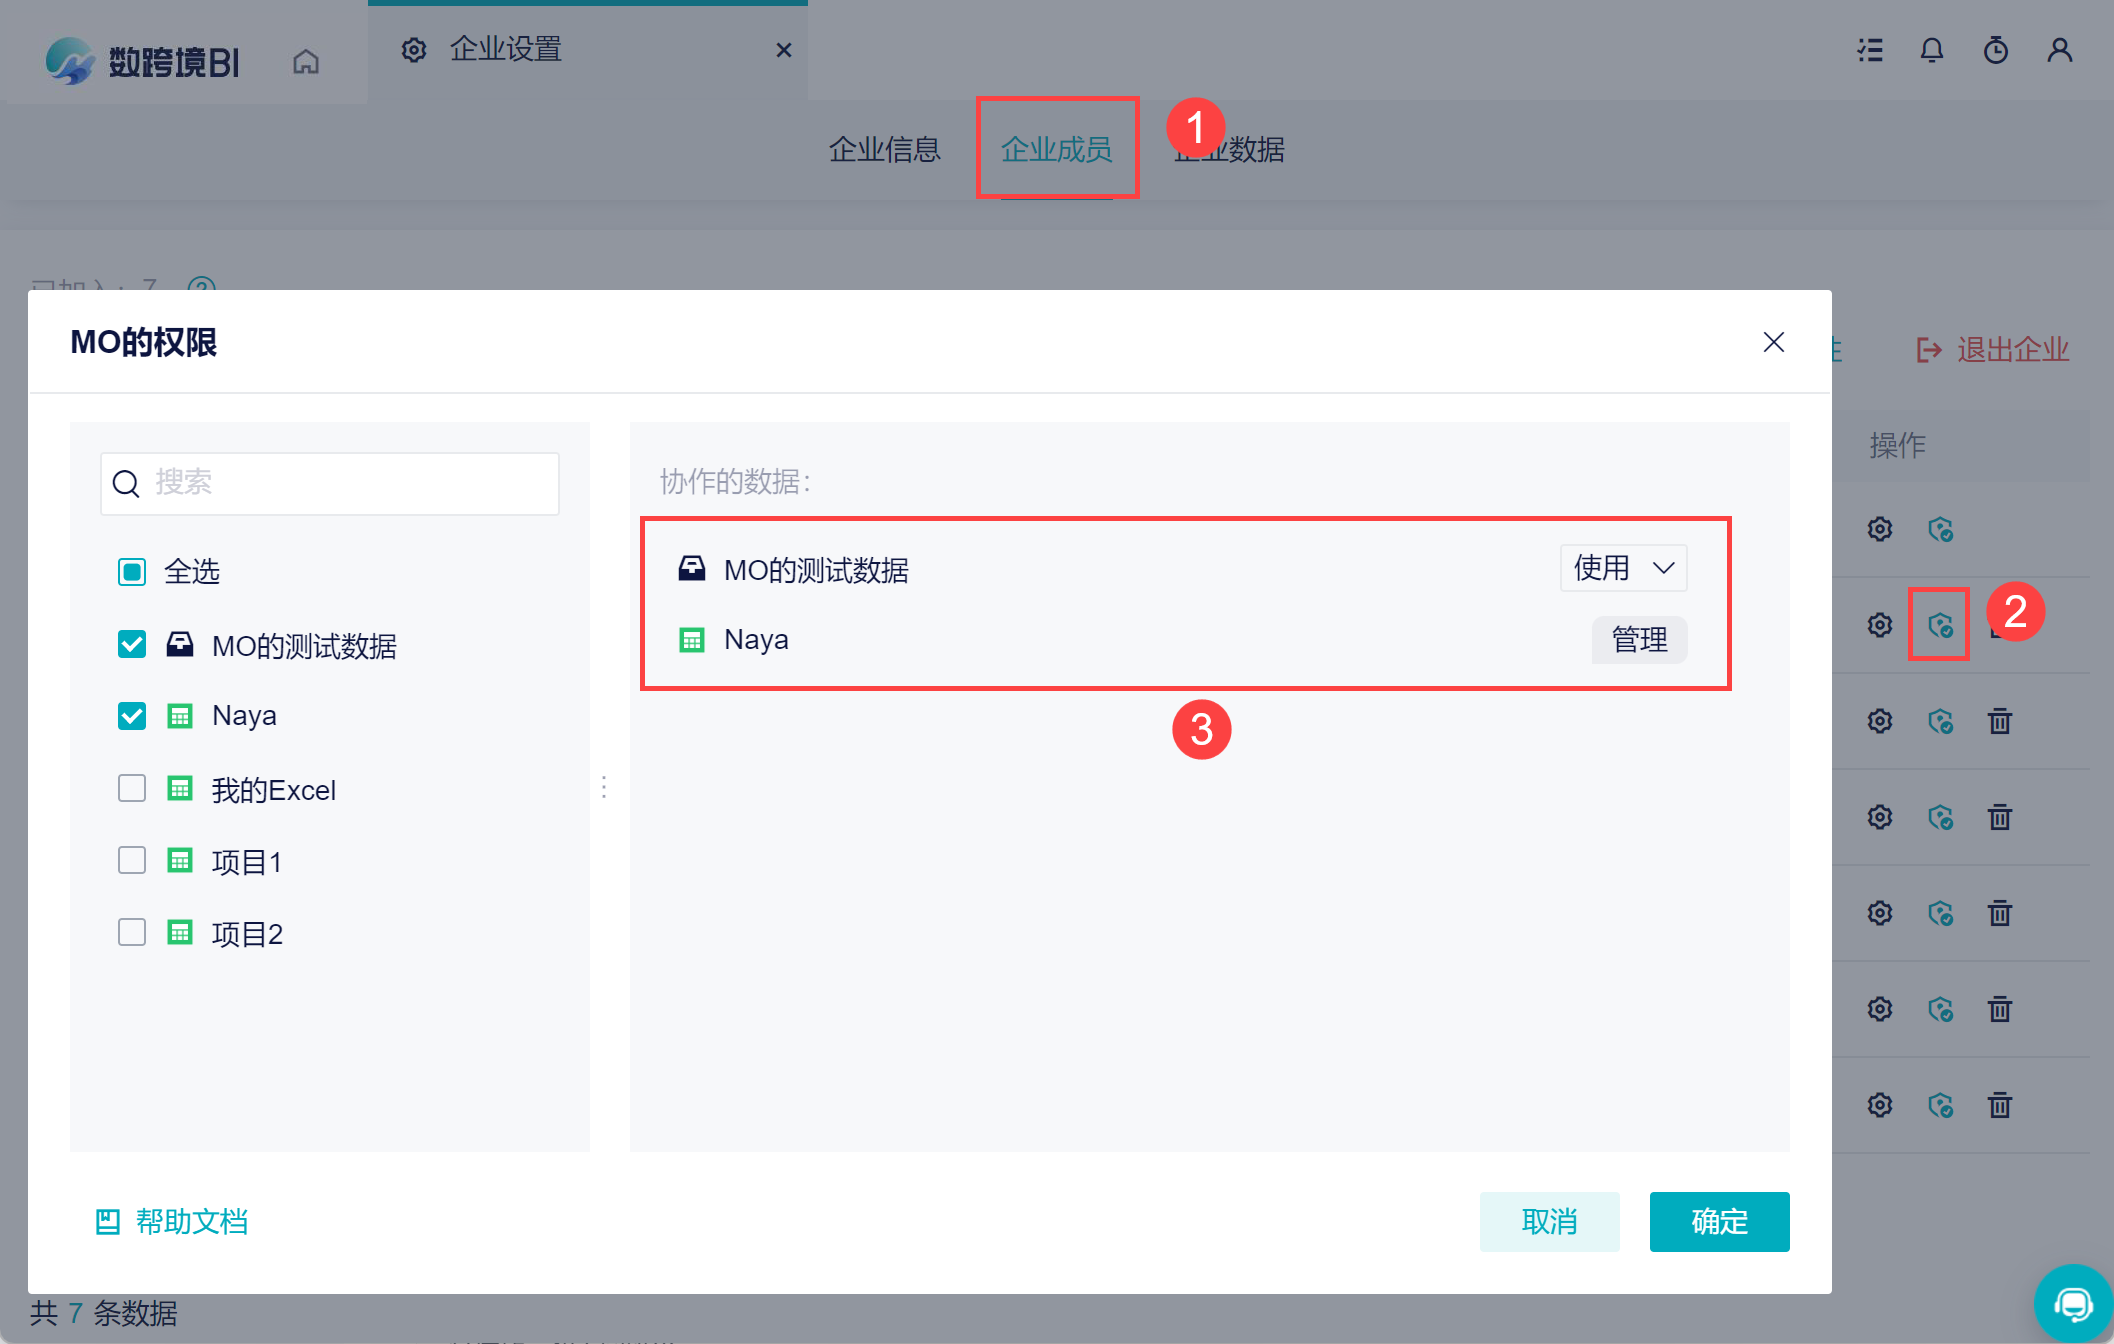Open the timer clock icon in header

(1996, 50)
